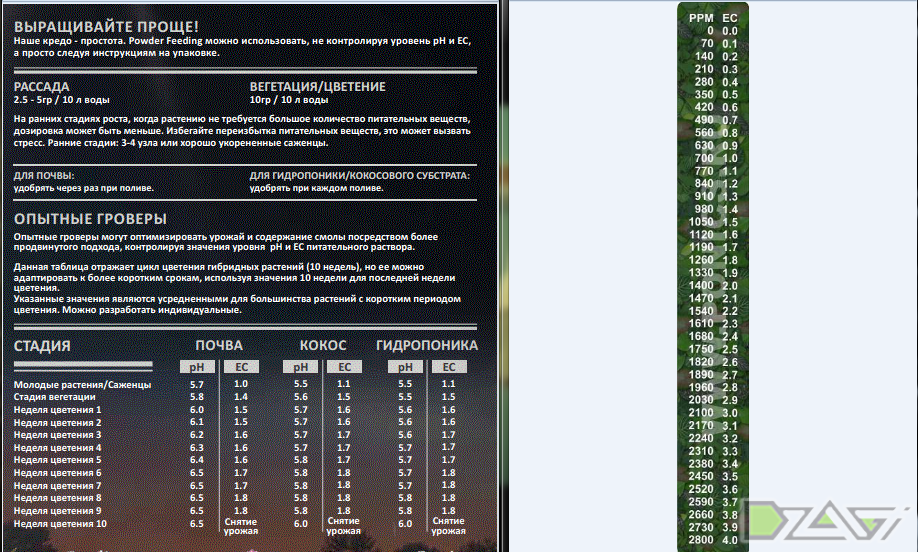Click the pH header box under ПОЧВА
This screenshot has width=918, height=552.
(x=197, y=367)
